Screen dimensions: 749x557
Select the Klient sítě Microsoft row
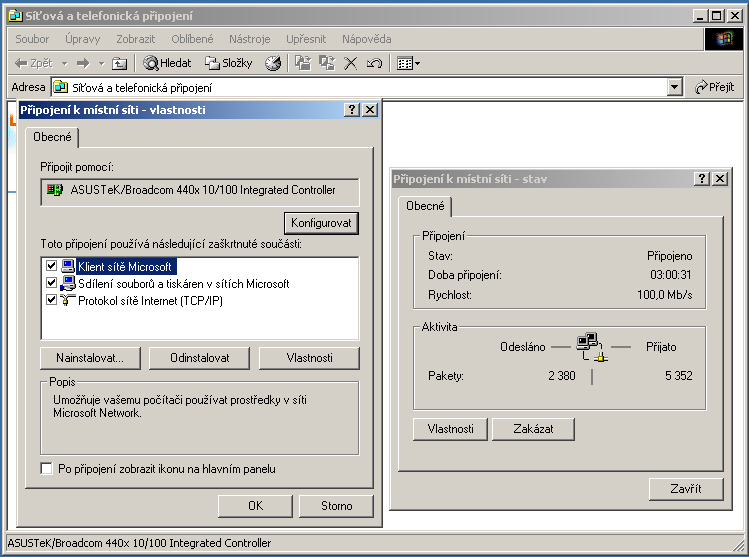pyautogui.click(x=124, y=267)
